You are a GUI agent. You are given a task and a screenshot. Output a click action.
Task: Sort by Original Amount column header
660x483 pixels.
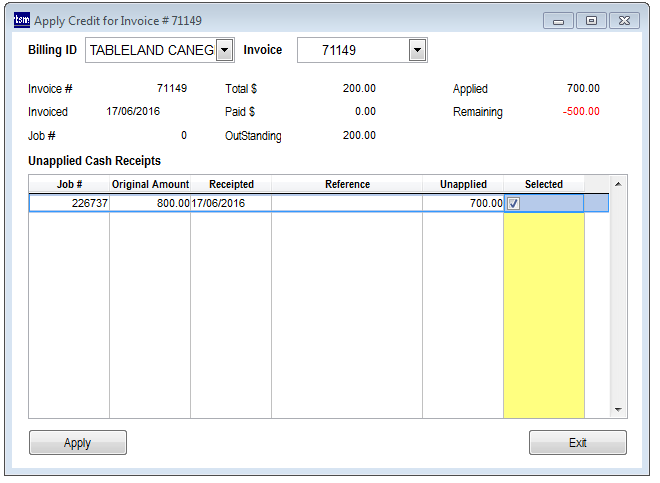[150, 184]
